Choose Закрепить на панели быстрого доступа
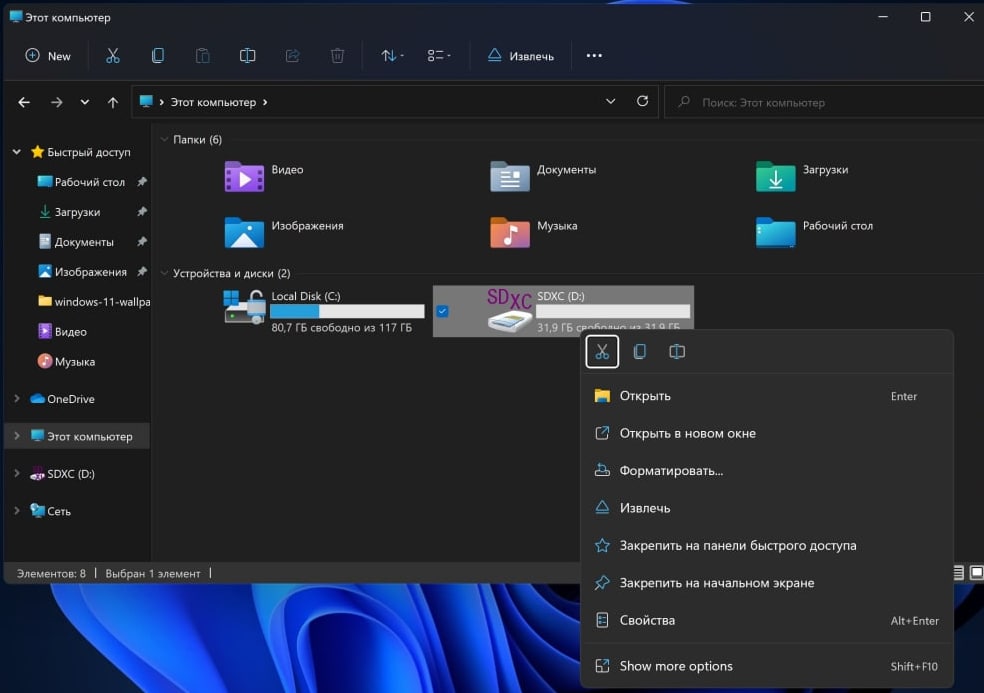The width and height of the screenshot is (984, 693). point(767,545)
